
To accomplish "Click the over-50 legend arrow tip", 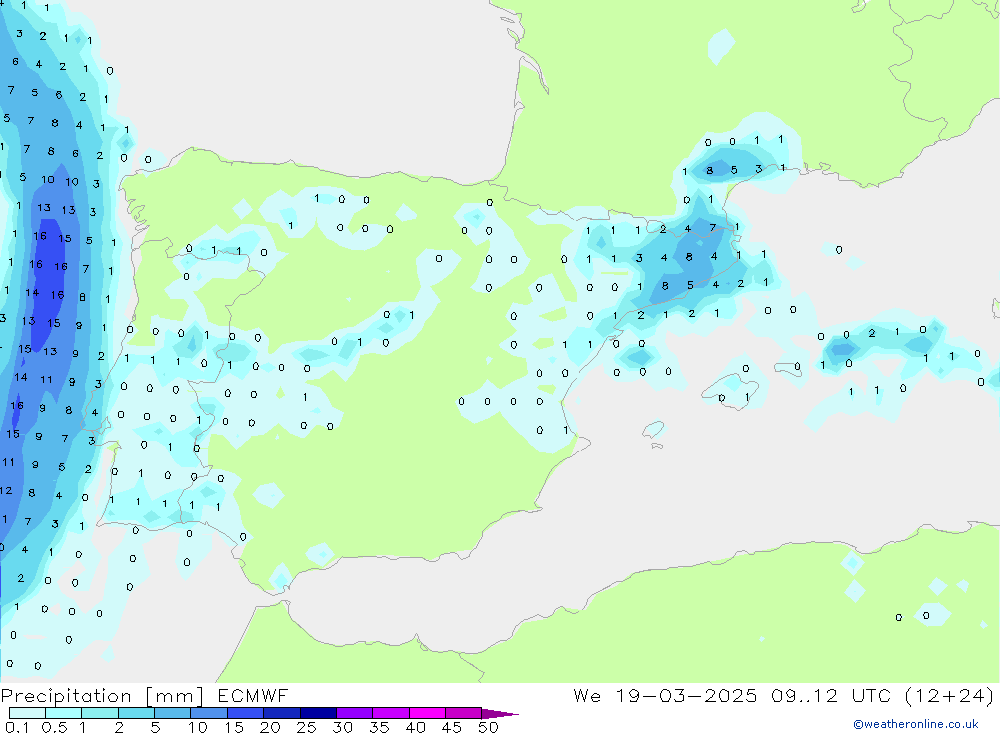I will click(x=499, y=714).
